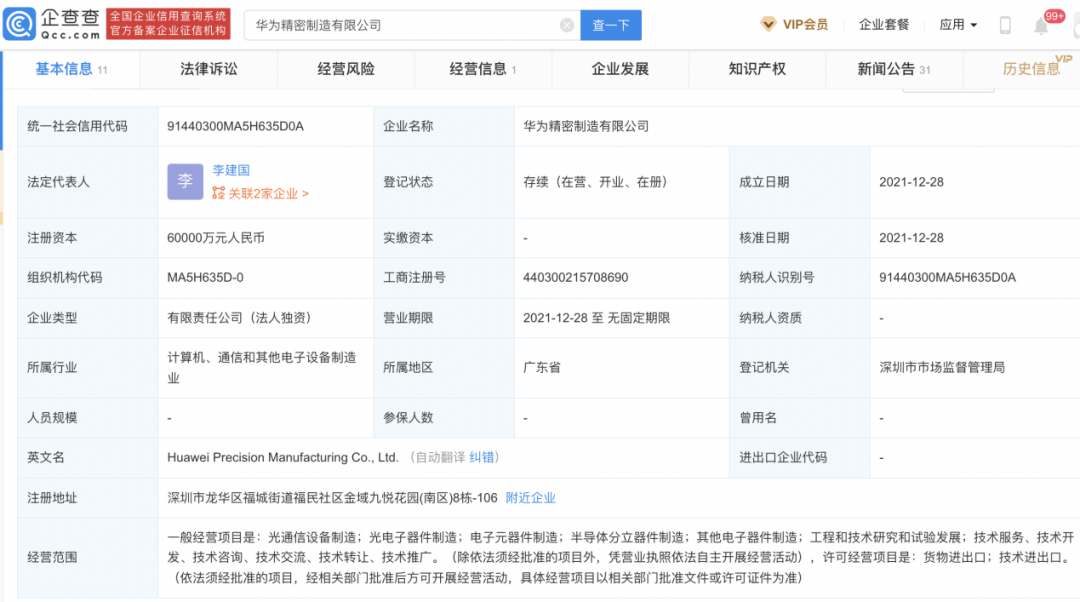Open the 附近企业 nearby companies link
The image size is (1080, 602).
pyautogui.click(x=530, y=498)
